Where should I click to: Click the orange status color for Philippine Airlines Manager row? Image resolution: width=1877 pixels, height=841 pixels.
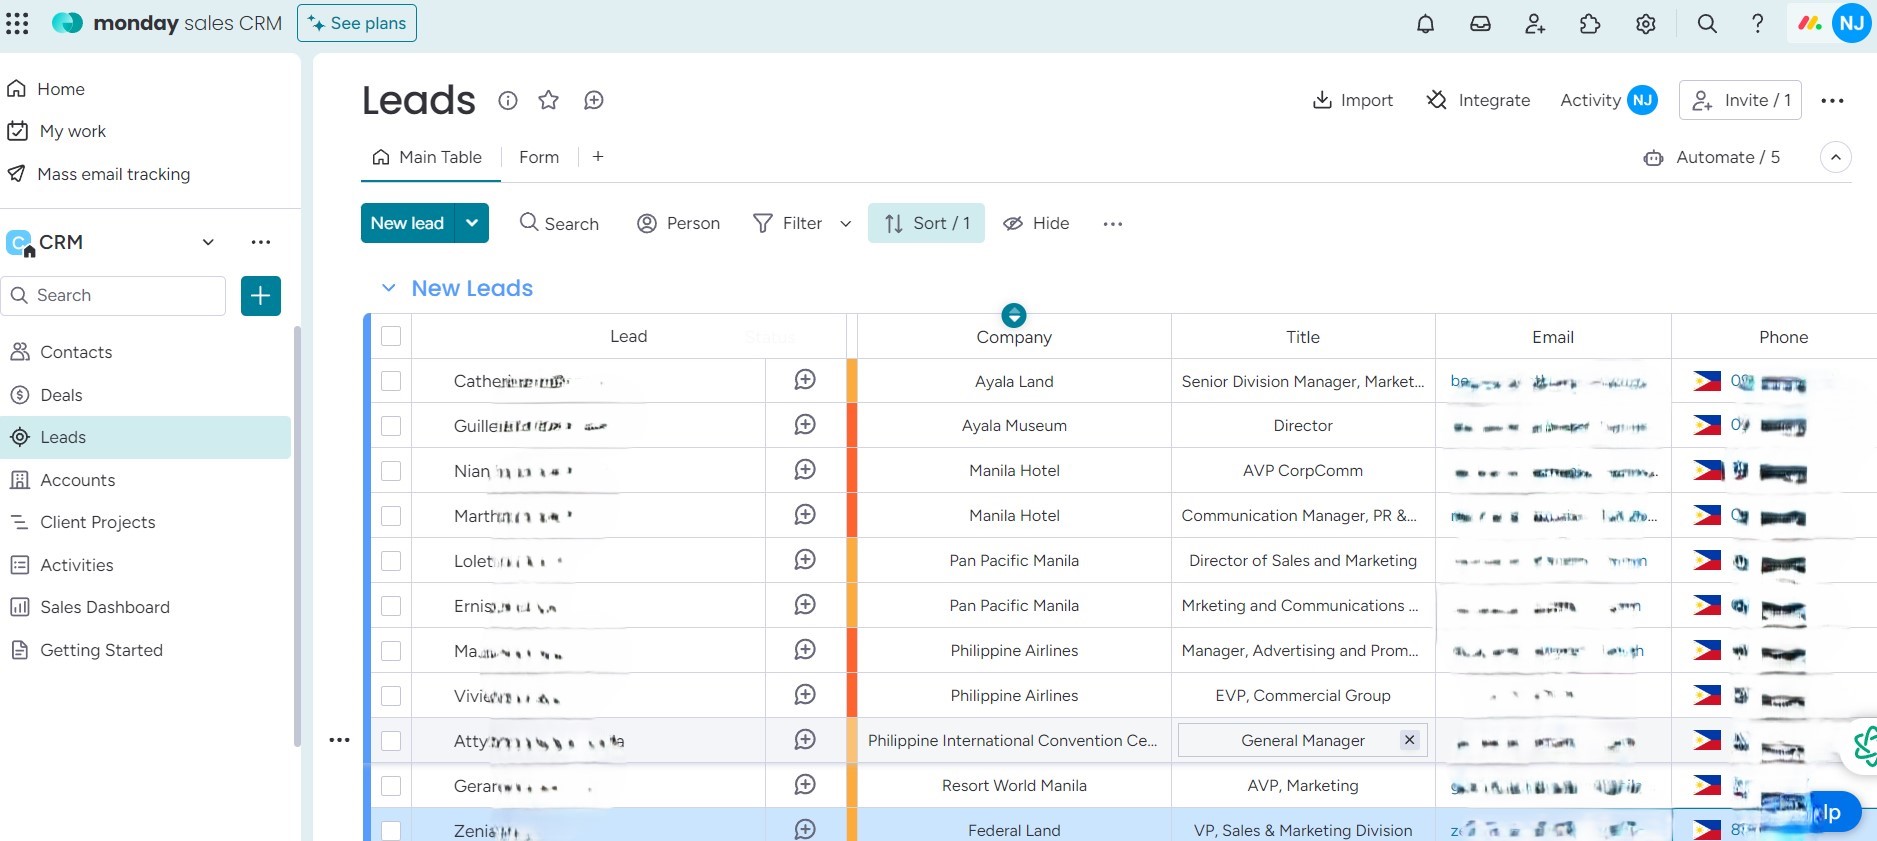click(852, 651)
